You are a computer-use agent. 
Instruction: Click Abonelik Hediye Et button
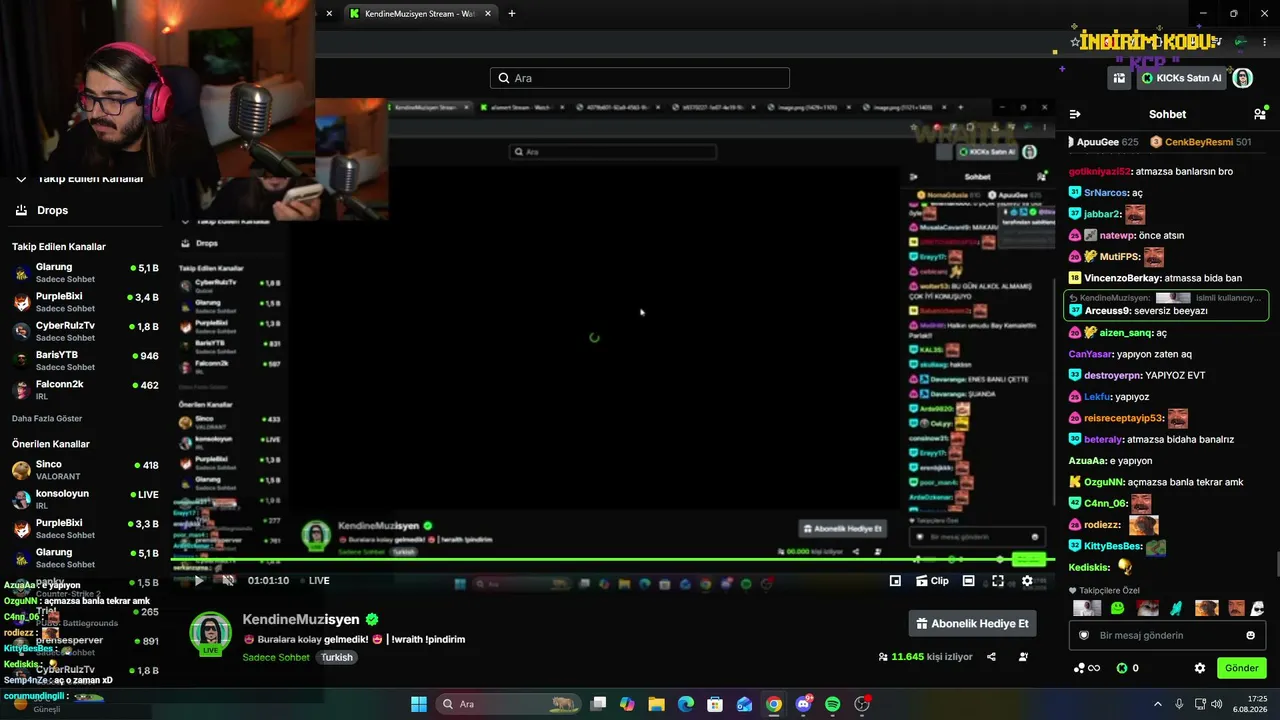(972, 624)
